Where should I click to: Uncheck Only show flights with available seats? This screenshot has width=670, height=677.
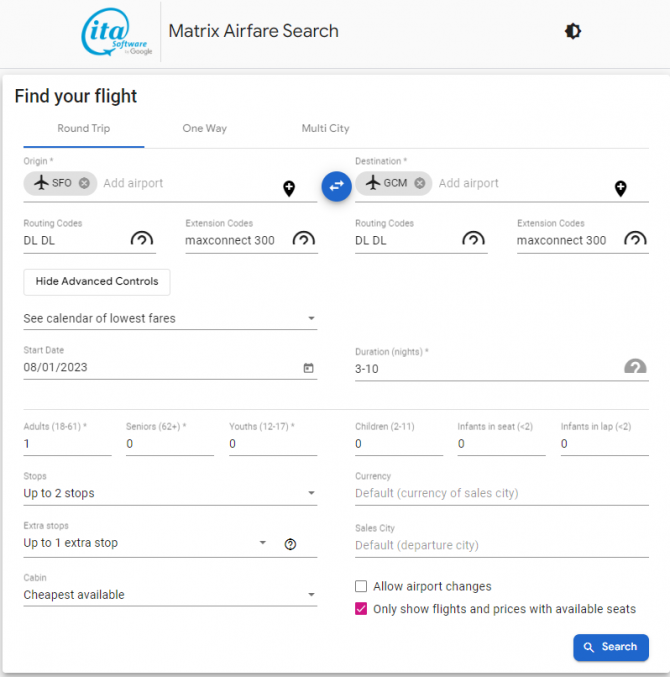(x=361, y=609)
